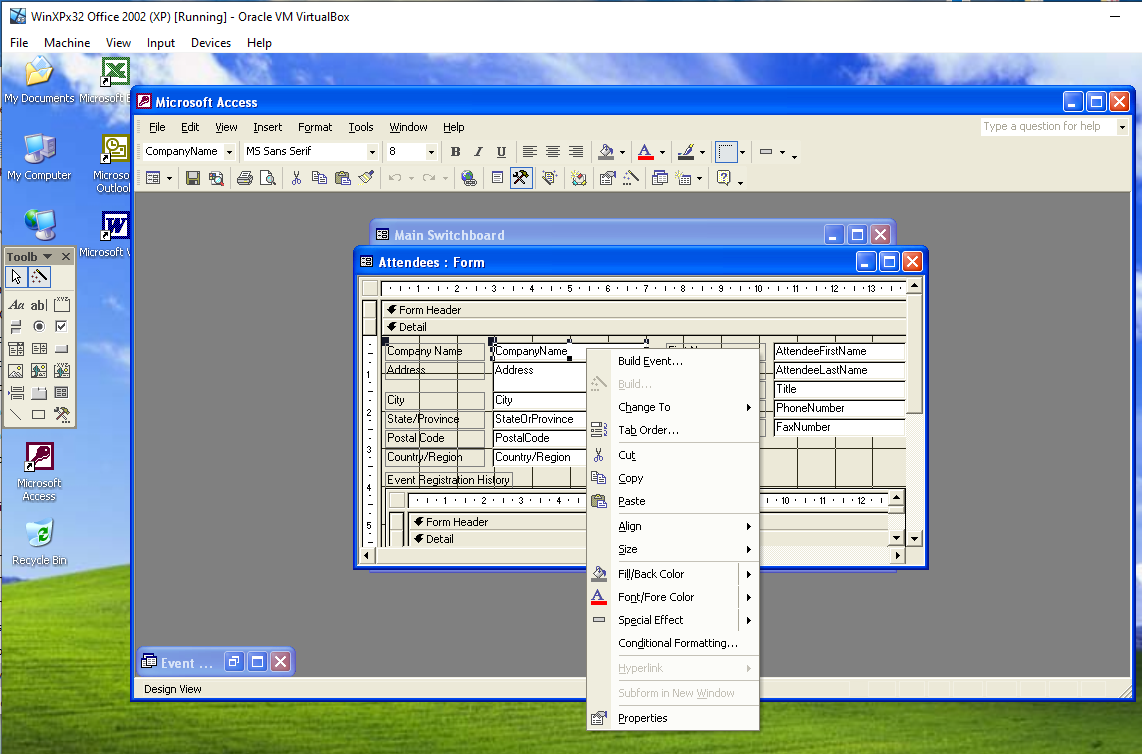This screenshot has width=1142, height=754.
Task: Align text left
Action: click(x=529, y=152)
